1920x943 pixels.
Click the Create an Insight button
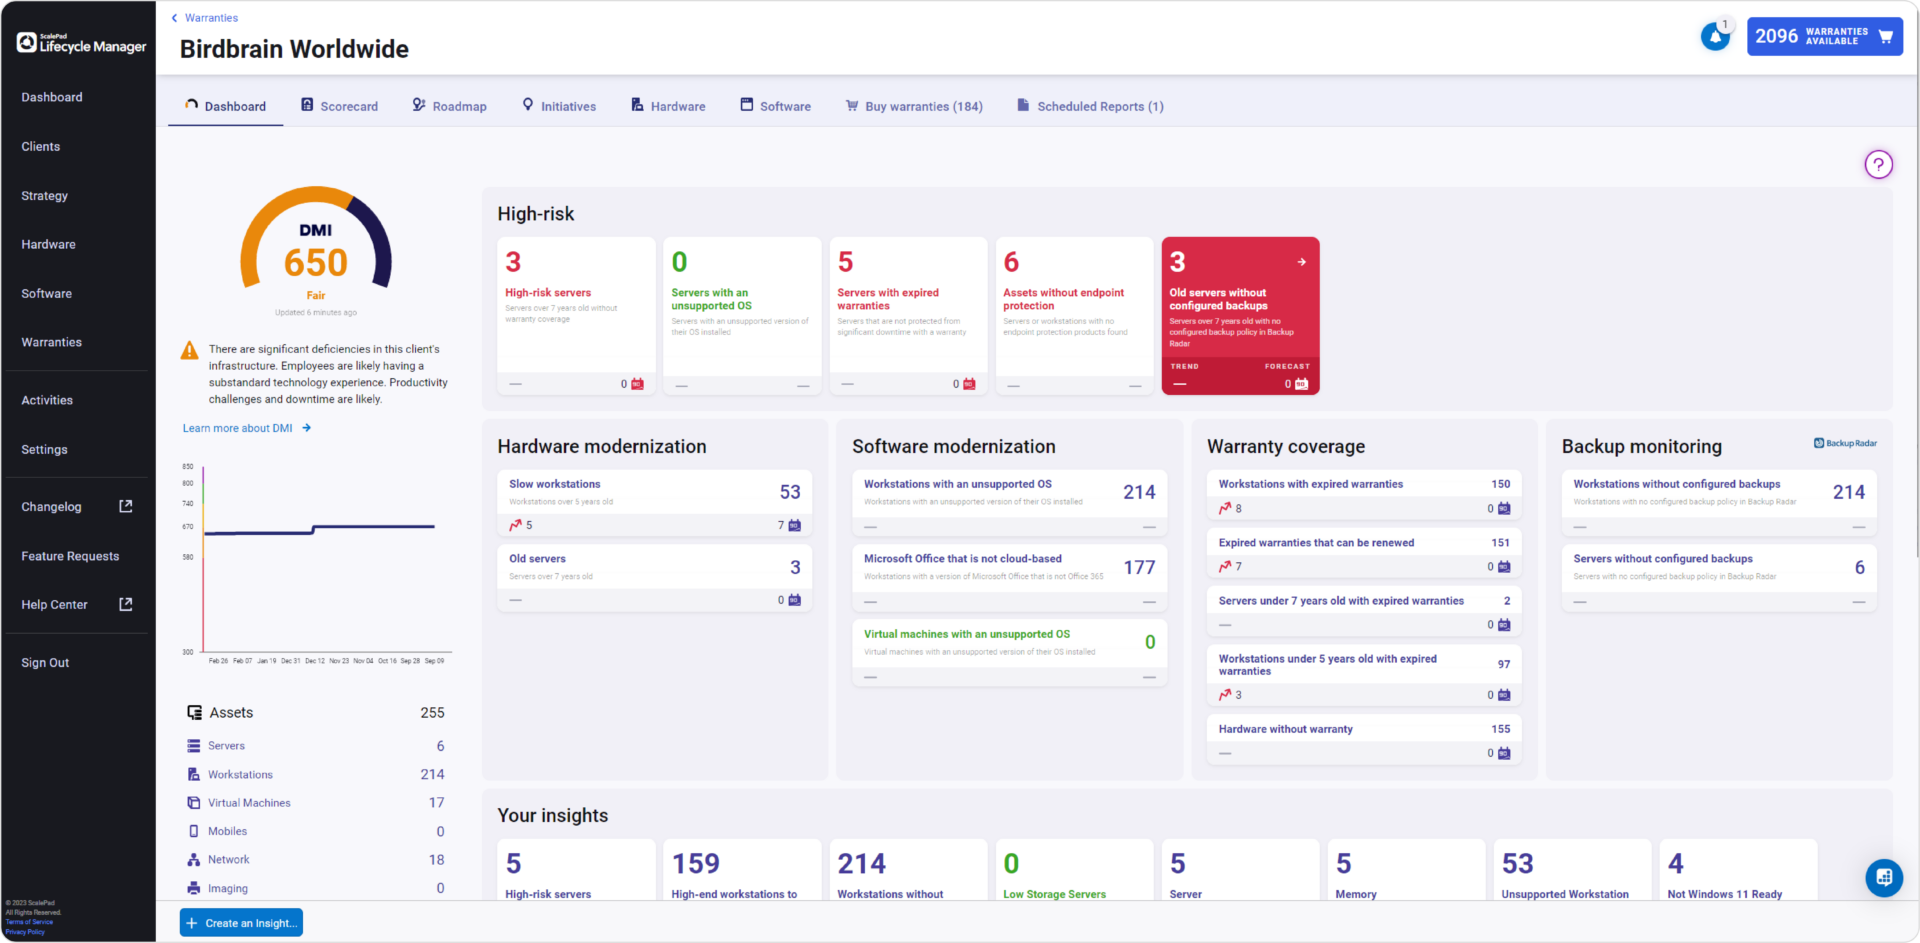pos(241,923)
